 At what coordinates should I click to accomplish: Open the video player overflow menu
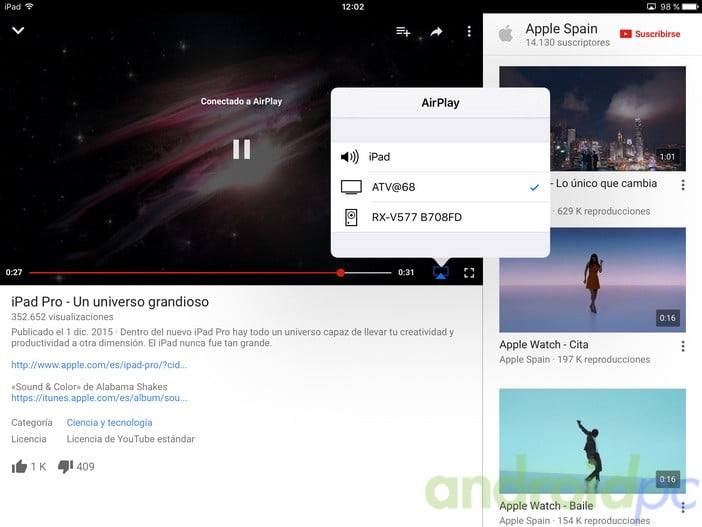(x=469, y=31)
